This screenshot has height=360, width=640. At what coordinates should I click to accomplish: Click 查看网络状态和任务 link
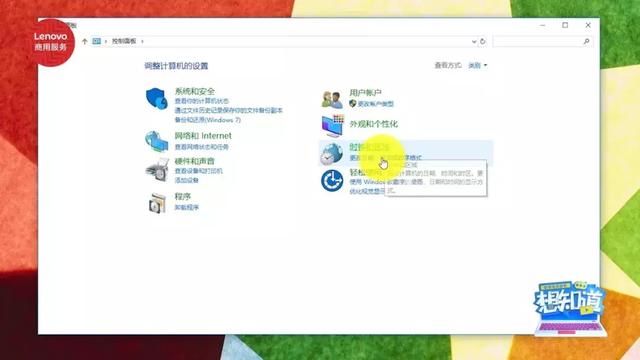pos(202,147)
